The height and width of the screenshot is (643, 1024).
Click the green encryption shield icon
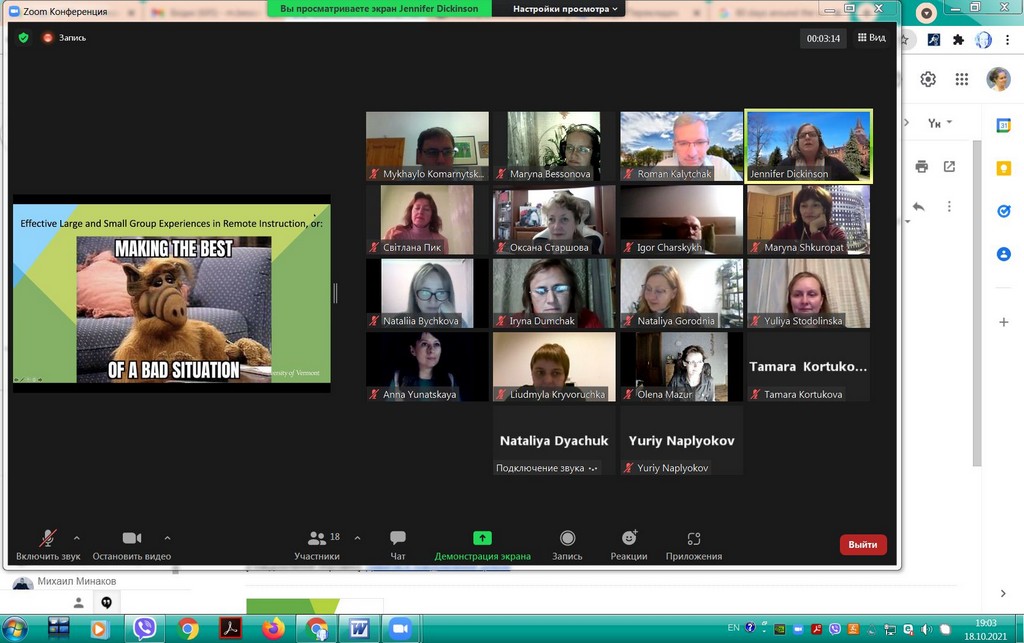(24, 38)
